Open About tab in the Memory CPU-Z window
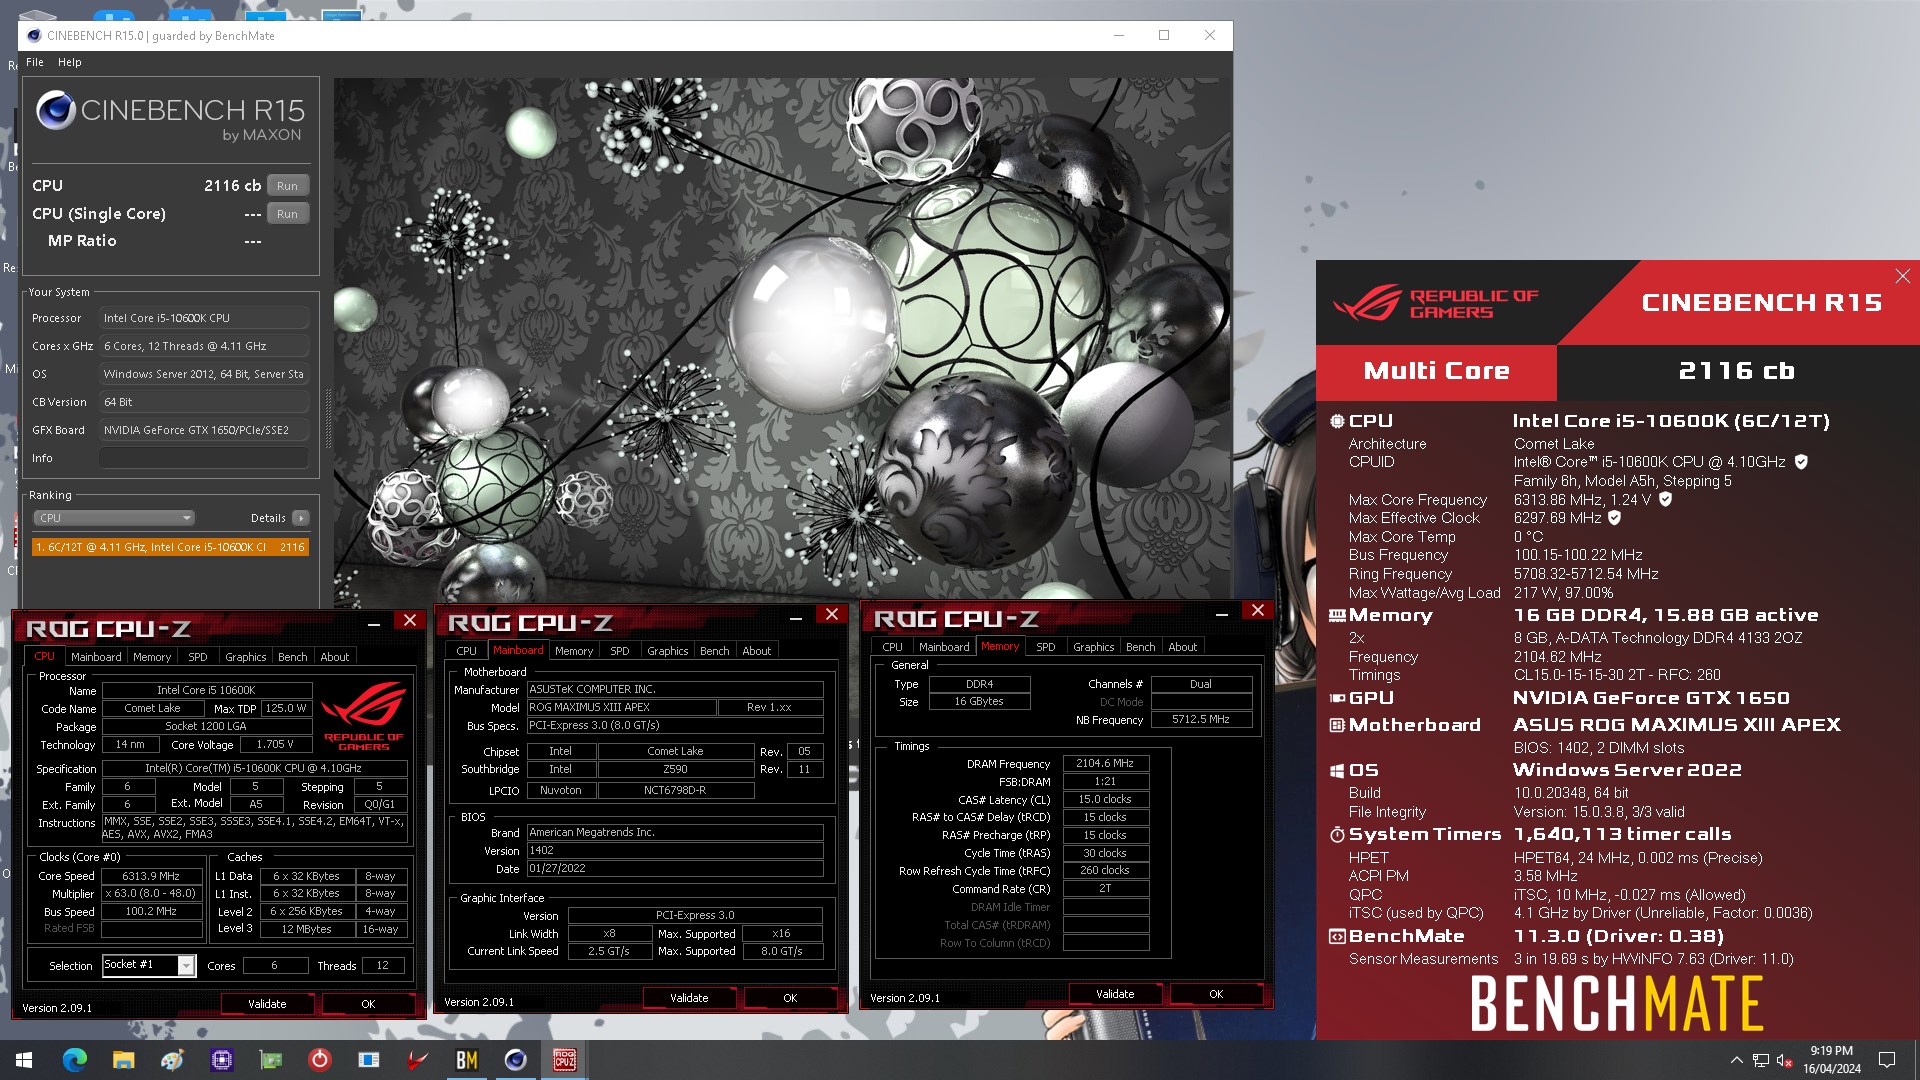1920x1080 pixels. coord(1182,647)
